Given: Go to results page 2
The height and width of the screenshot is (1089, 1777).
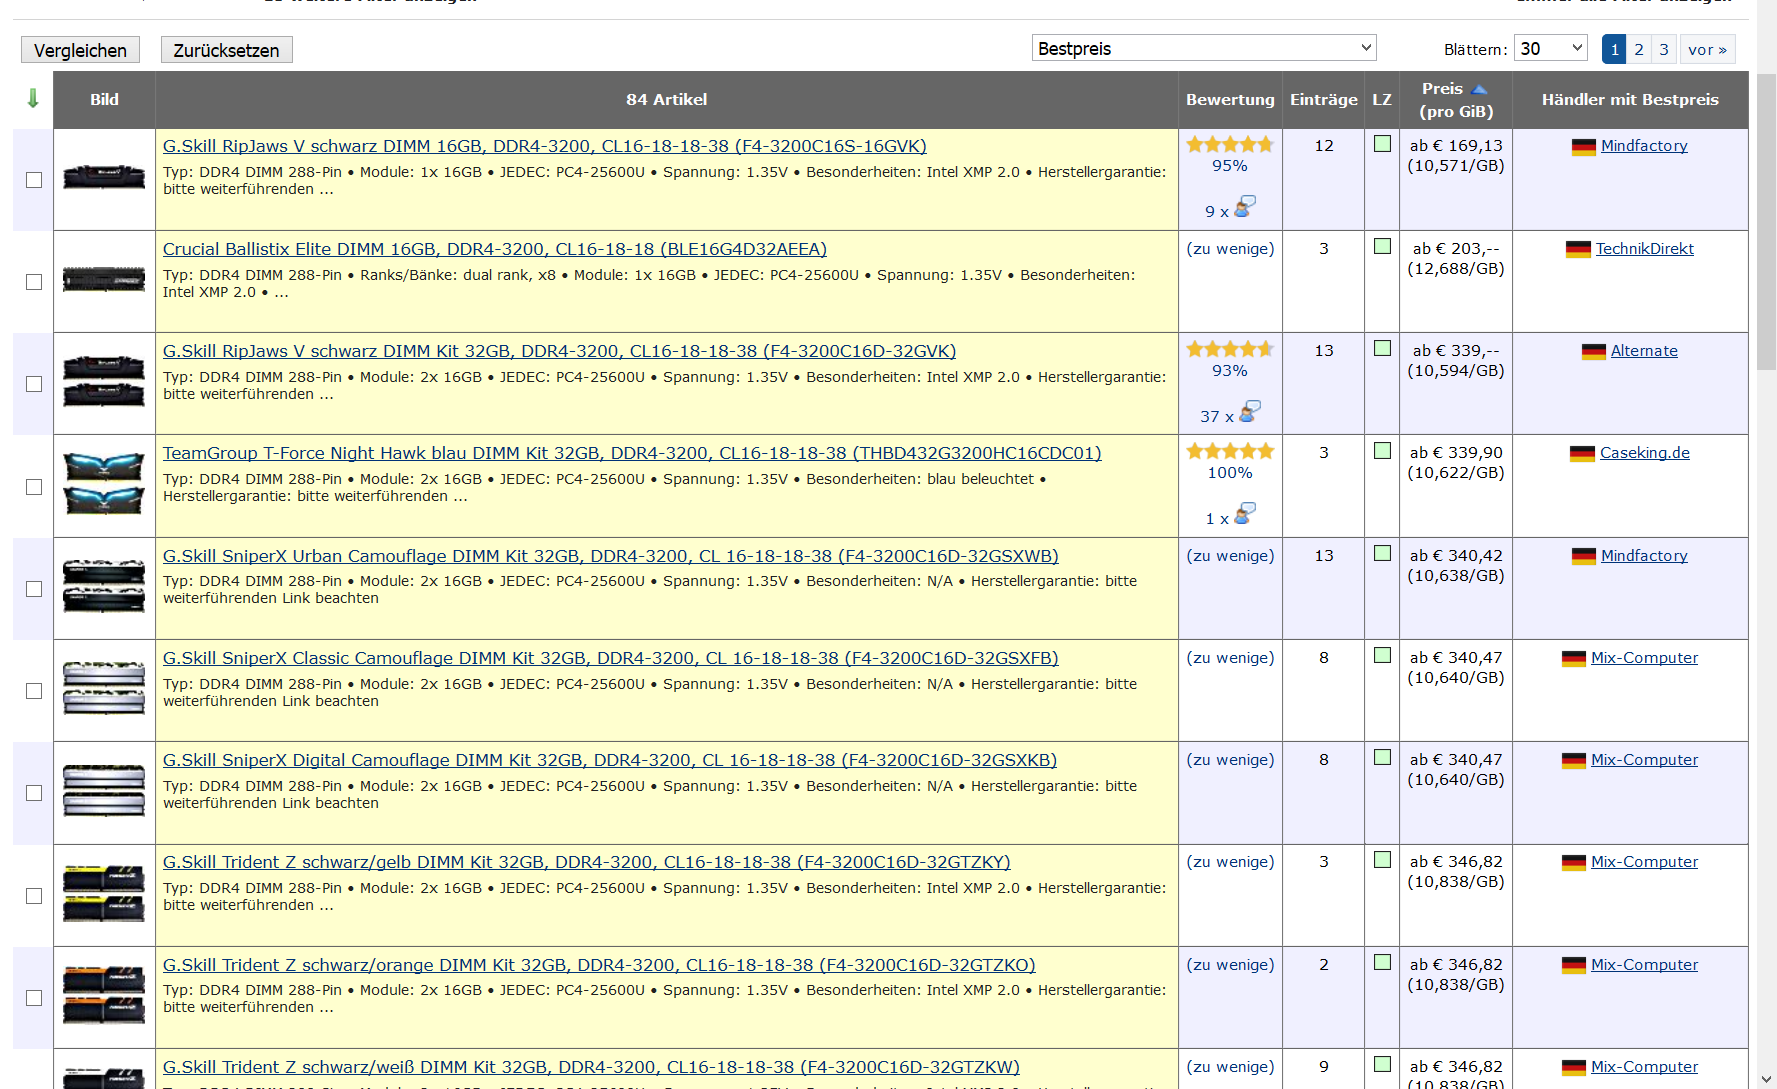Looking at the screenshot, I should point(1639,49).
